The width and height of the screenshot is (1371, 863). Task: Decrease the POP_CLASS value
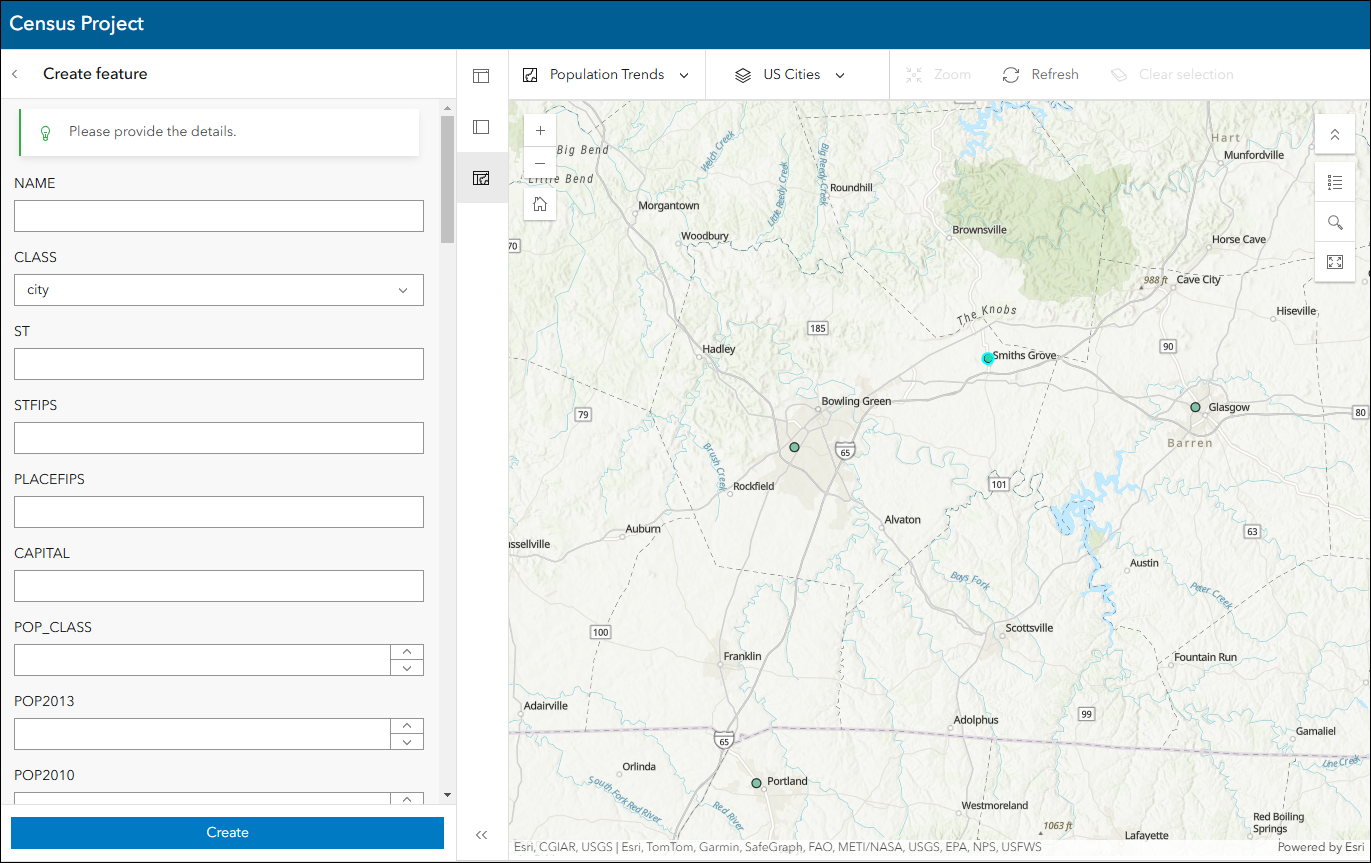pyautogui.click(x=407, y=667)
